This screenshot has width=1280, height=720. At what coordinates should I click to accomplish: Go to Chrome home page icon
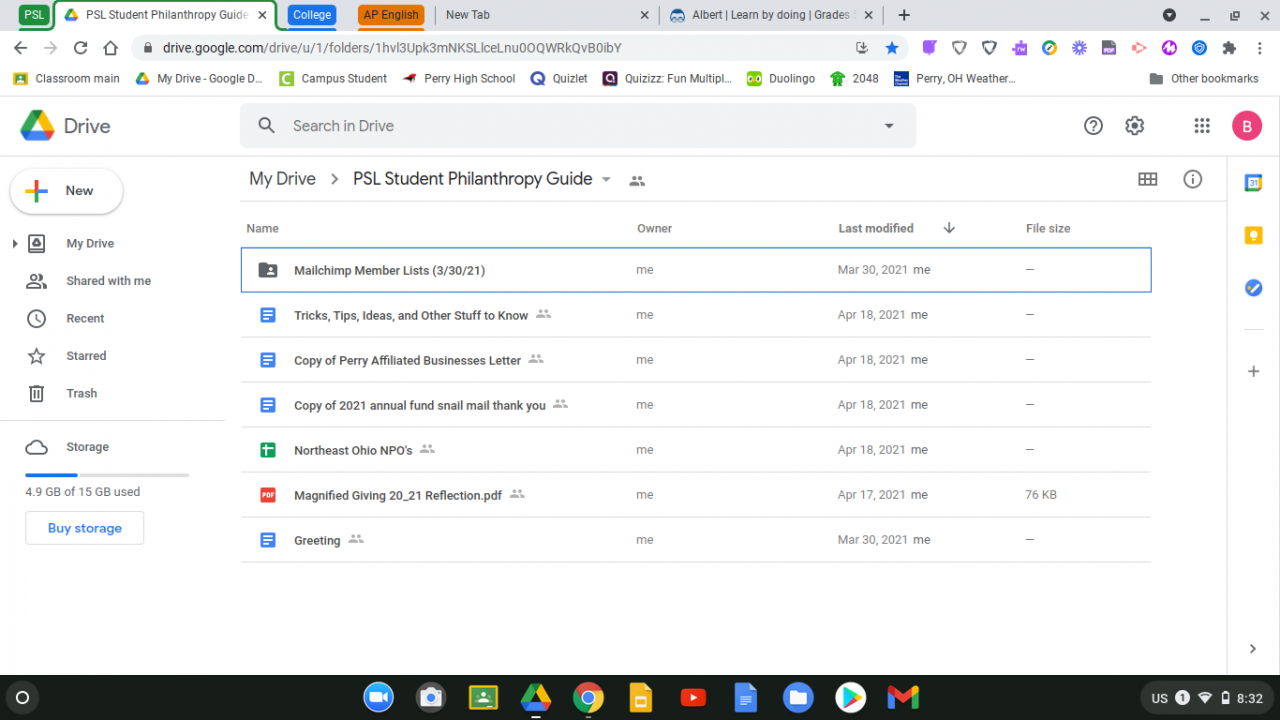(x=111, y=48)
